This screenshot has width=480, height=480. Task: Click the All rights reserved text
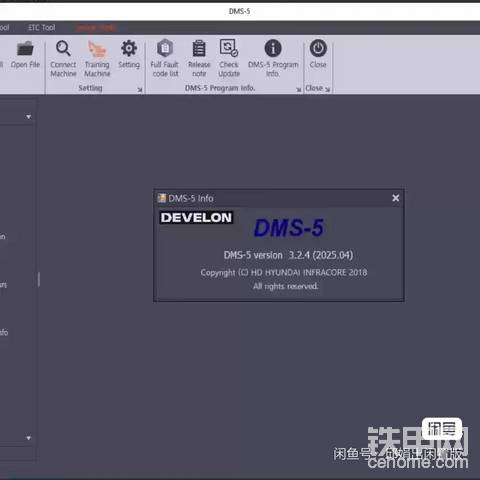point(285,286)
